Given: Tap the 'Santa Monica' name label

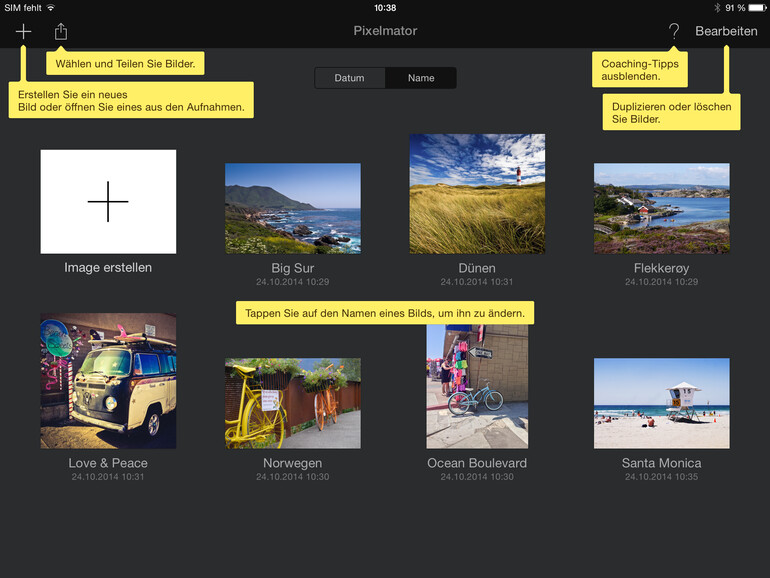Looking at the screenshot, I should pos(661,463).
